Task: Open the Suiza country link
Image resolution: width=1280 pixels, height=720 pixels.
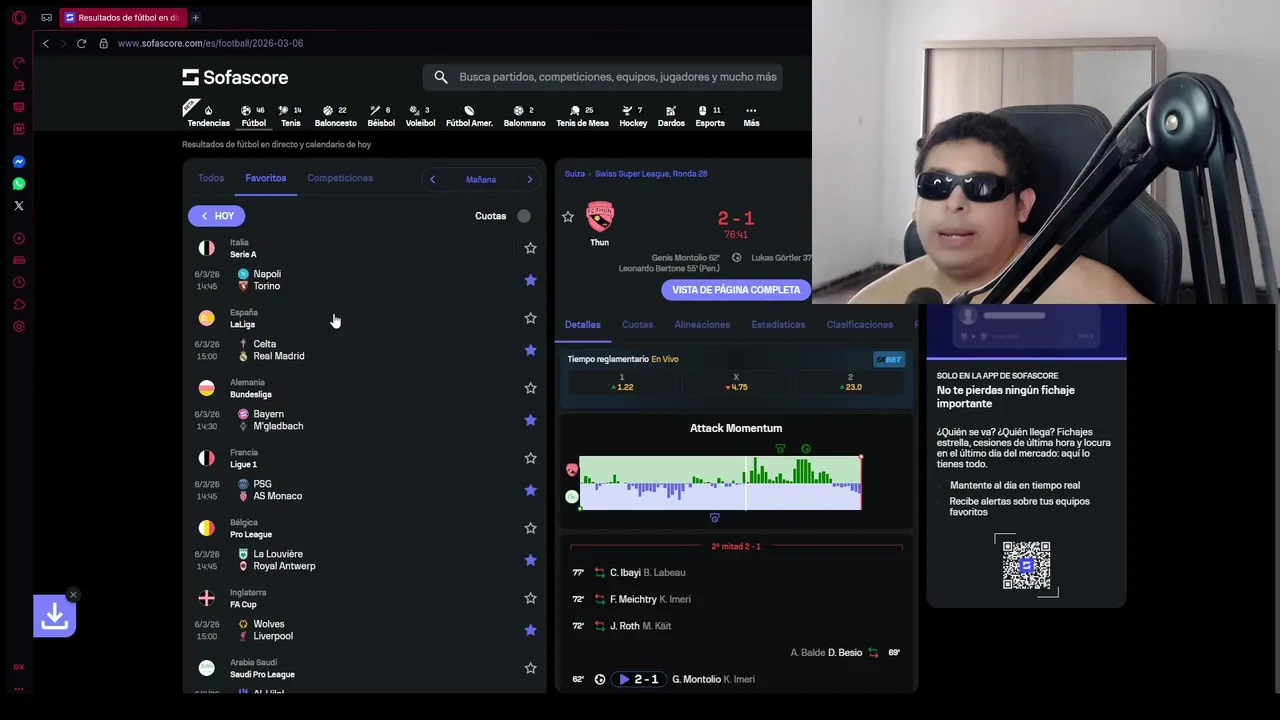Action: tap(575, 174)
